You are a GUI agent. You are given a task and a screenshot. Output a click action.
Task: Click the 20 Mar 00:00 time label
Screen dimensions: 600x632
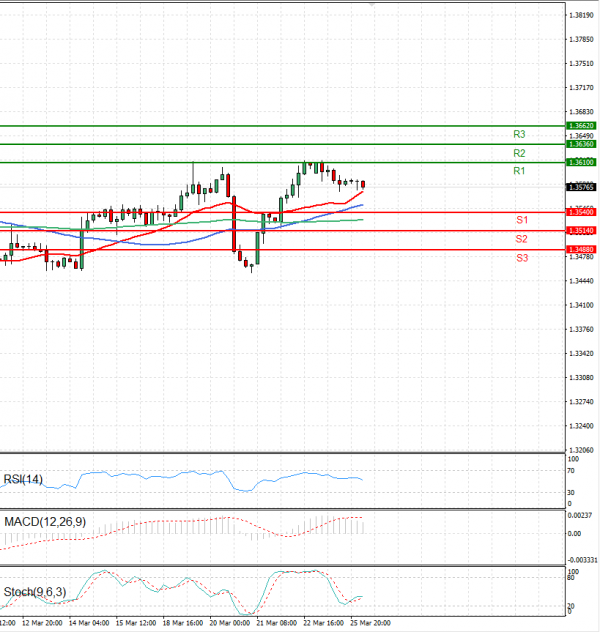coord(230,623)
